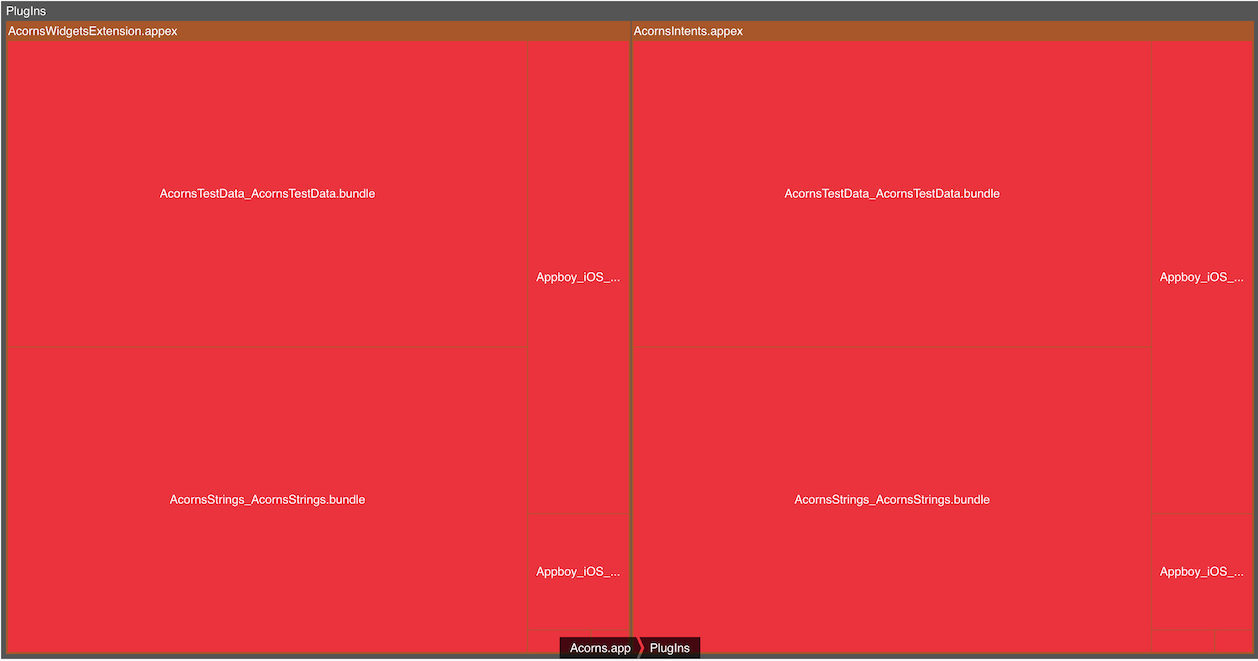Image resolution: width=1258 pixels, height=661 pixels.
Task: Open AcornsStrings bundle tile in AcornsWidgetsExtension
Action: (267, 500)
